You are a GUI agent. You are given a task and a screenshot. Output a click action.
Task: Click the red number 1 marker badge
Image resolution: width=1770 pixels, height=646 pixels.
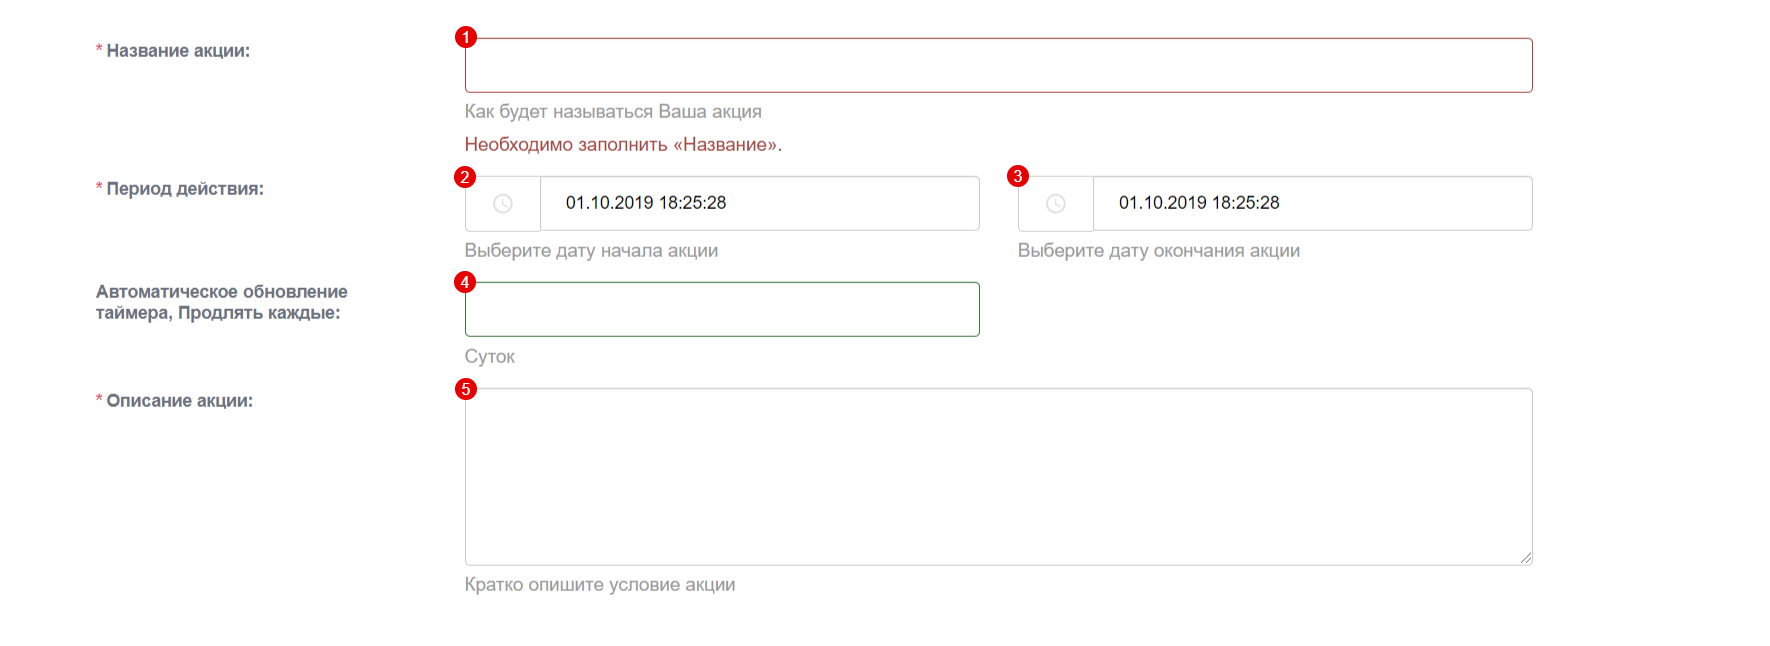point(466,37)
